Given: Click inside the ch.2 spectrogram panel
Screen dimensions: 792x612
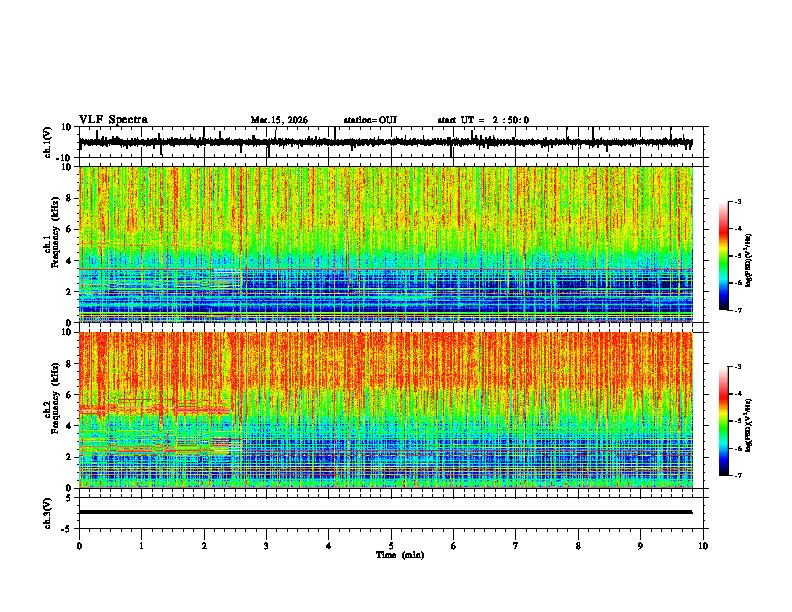Looking at the screenshot, I should (386, 410).
